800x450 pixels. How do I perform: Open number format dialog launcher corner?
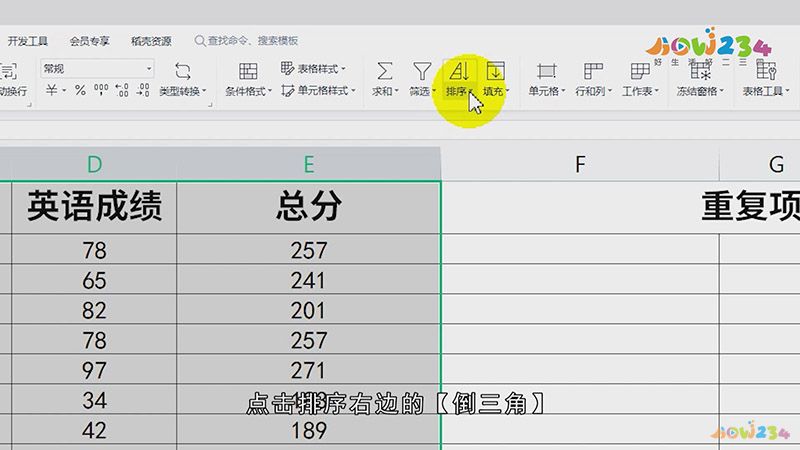click(210, 105)
